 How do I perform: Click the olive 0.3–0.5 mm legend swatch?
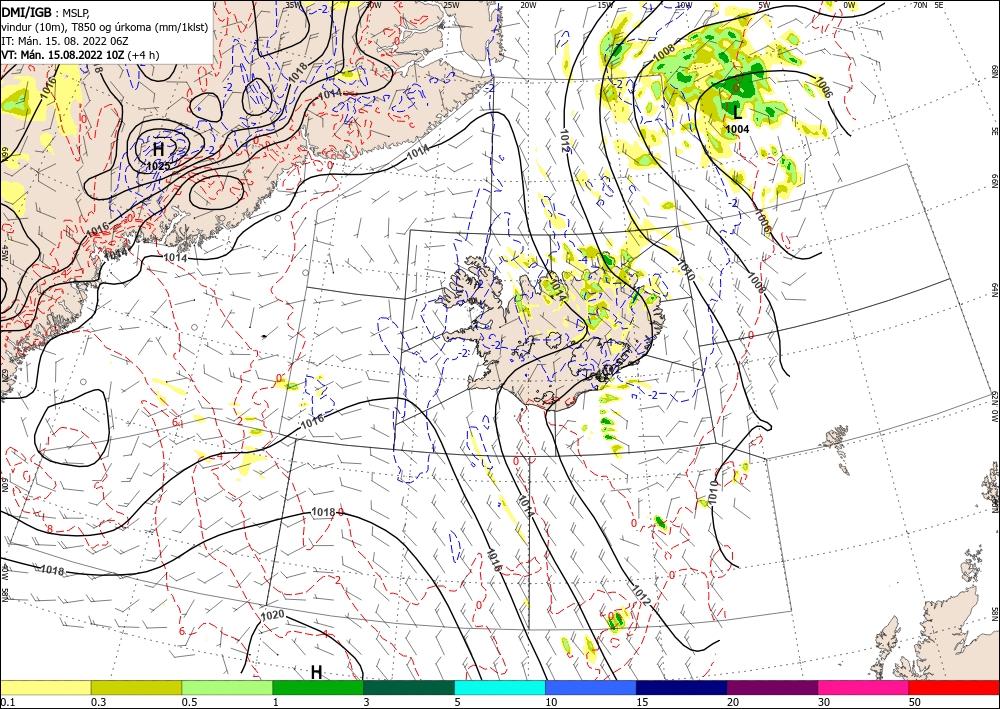click(x=136, y=687)
